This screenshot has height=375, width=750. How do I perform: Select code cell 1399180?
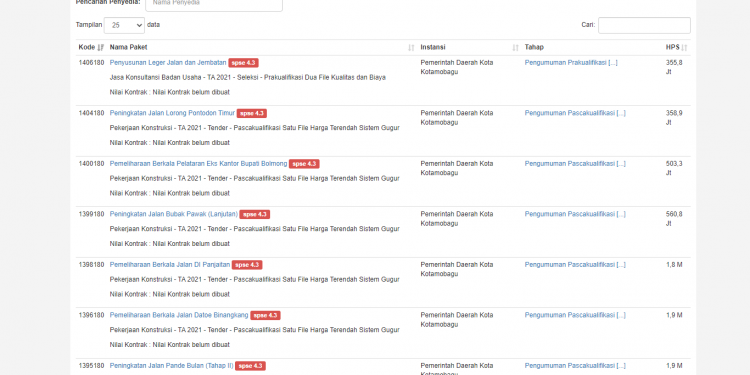click(x=91, y=214)
